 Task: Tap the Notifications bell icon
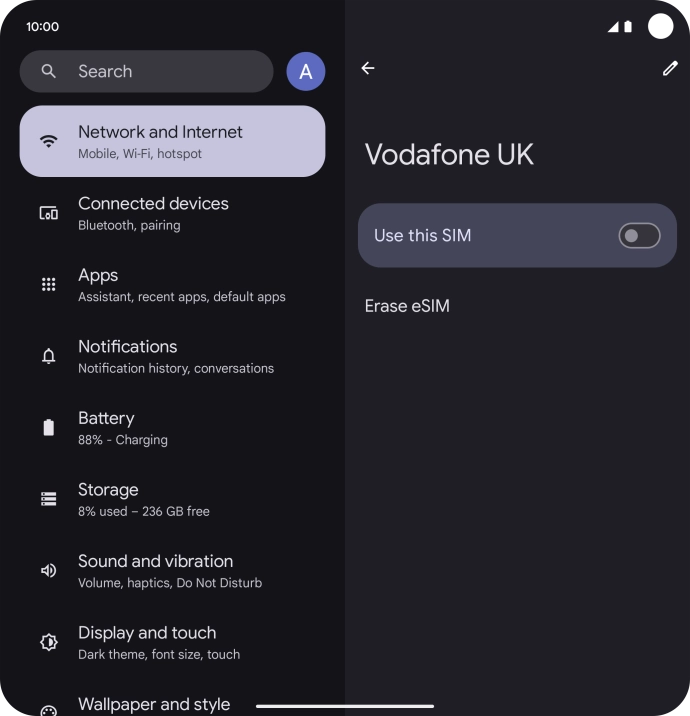48,356
